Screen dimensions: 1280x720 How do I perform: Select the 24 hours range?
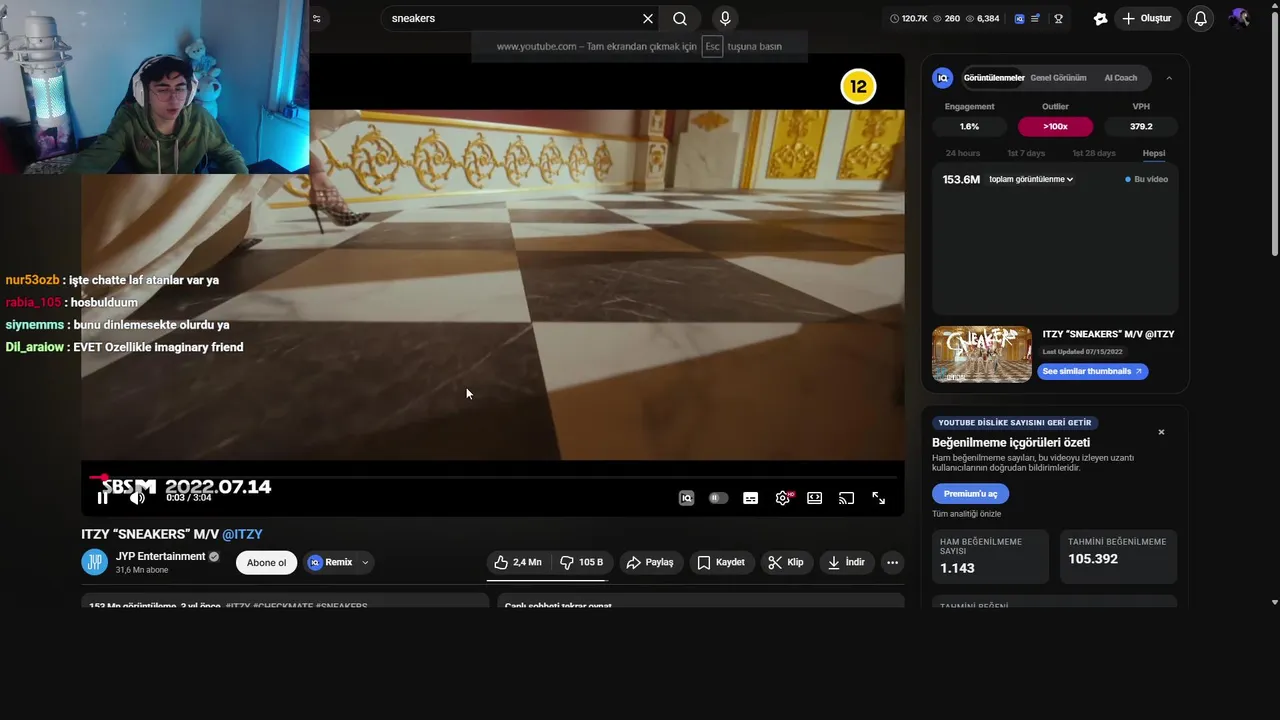coord(963,153)
